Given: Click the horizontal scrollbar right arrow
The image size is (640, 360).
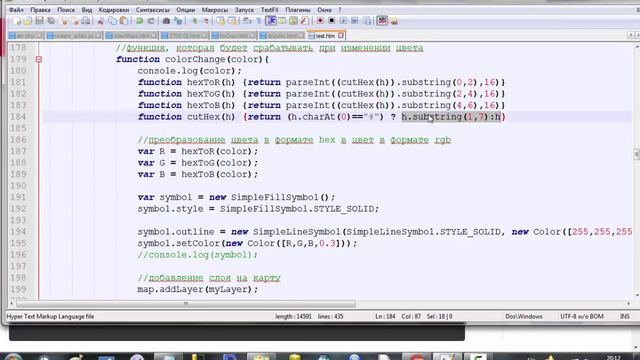Looking at the screenshot, I should 629,304.
